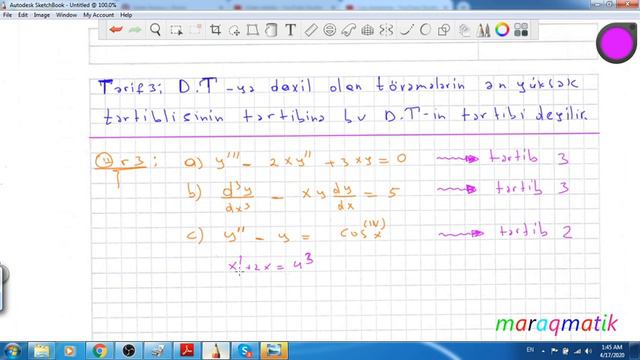Toggle the French Curve guide

[x=348, y=30]
